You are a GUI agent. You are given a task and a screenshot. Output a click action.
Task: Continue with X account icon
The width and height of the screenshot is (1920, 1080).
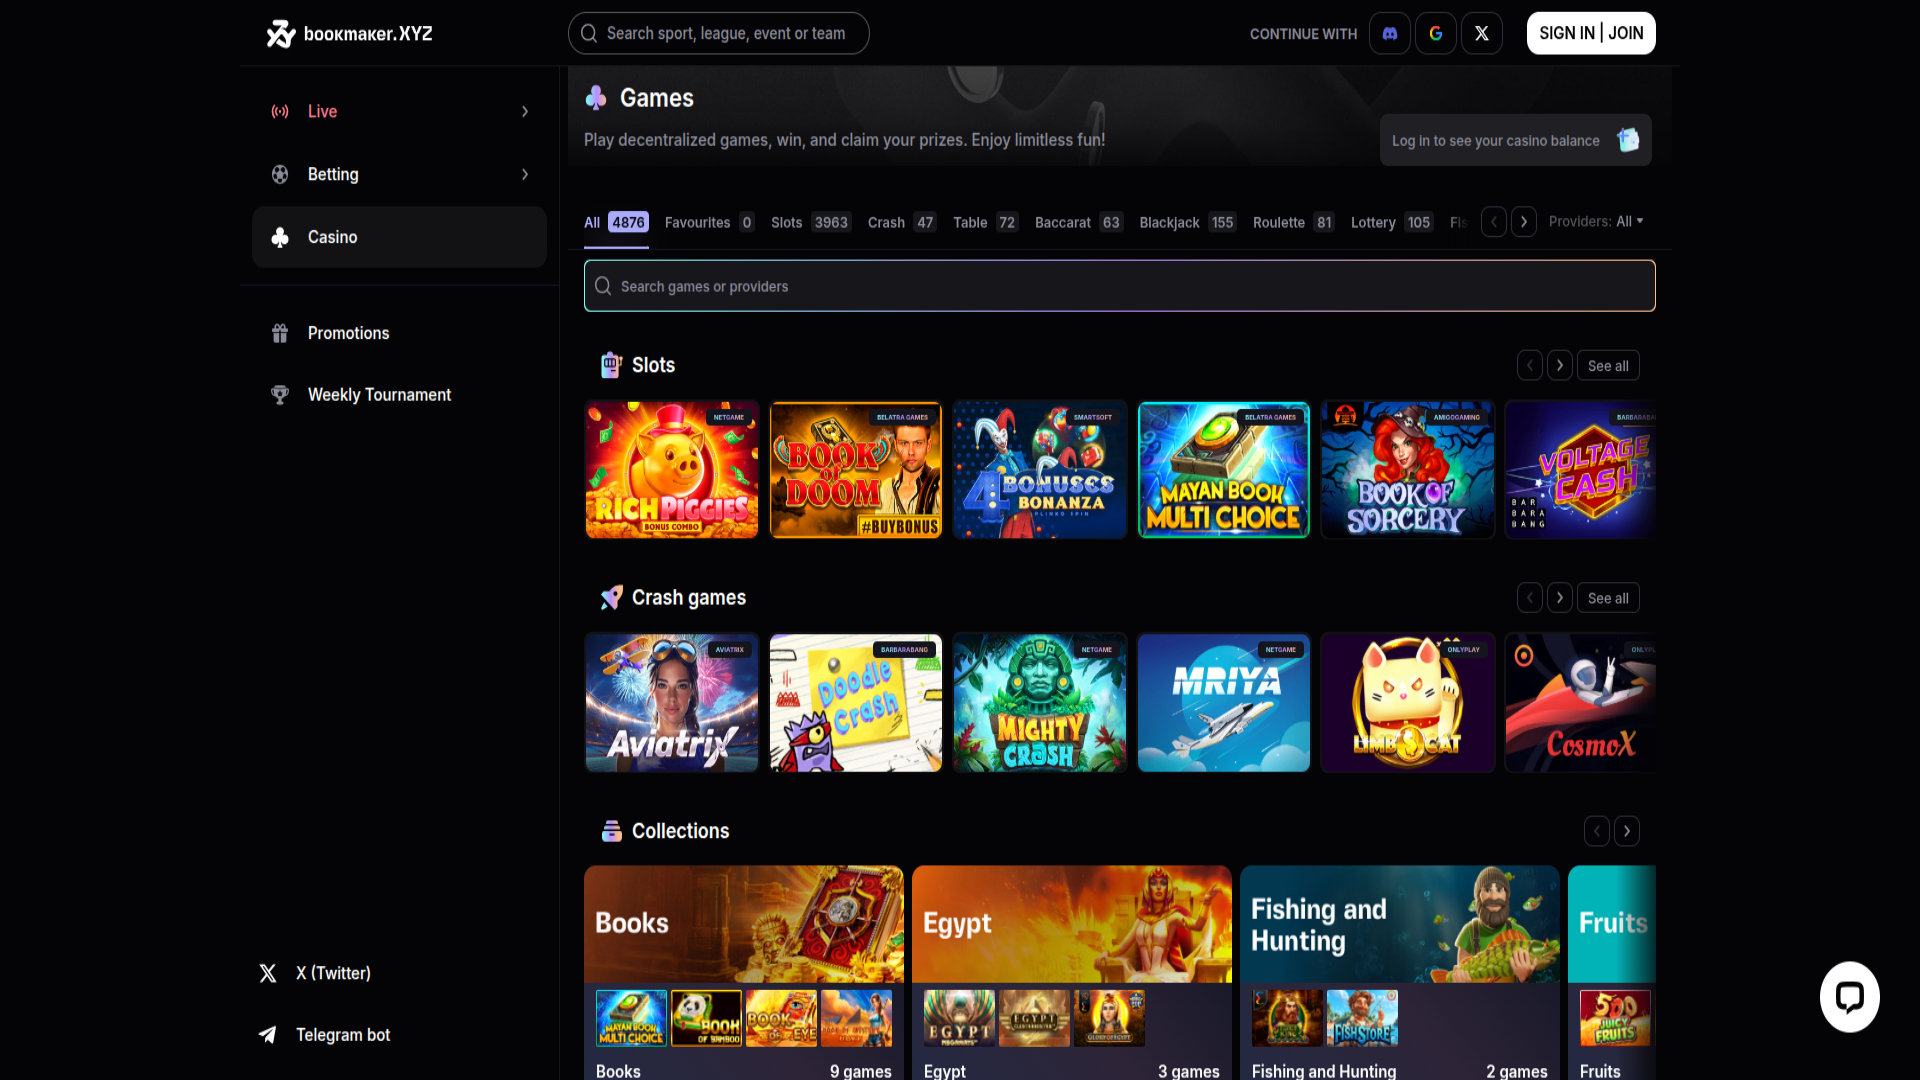(x=1482, y=33)
